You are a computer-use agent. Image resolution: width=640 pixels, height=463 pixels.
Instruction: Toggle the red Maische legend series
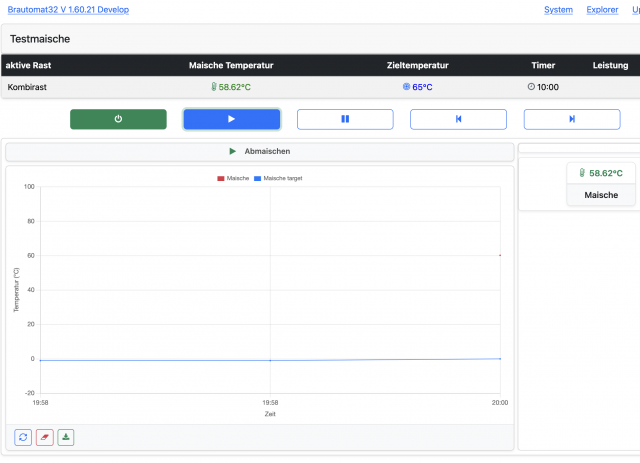pos(233,178)
